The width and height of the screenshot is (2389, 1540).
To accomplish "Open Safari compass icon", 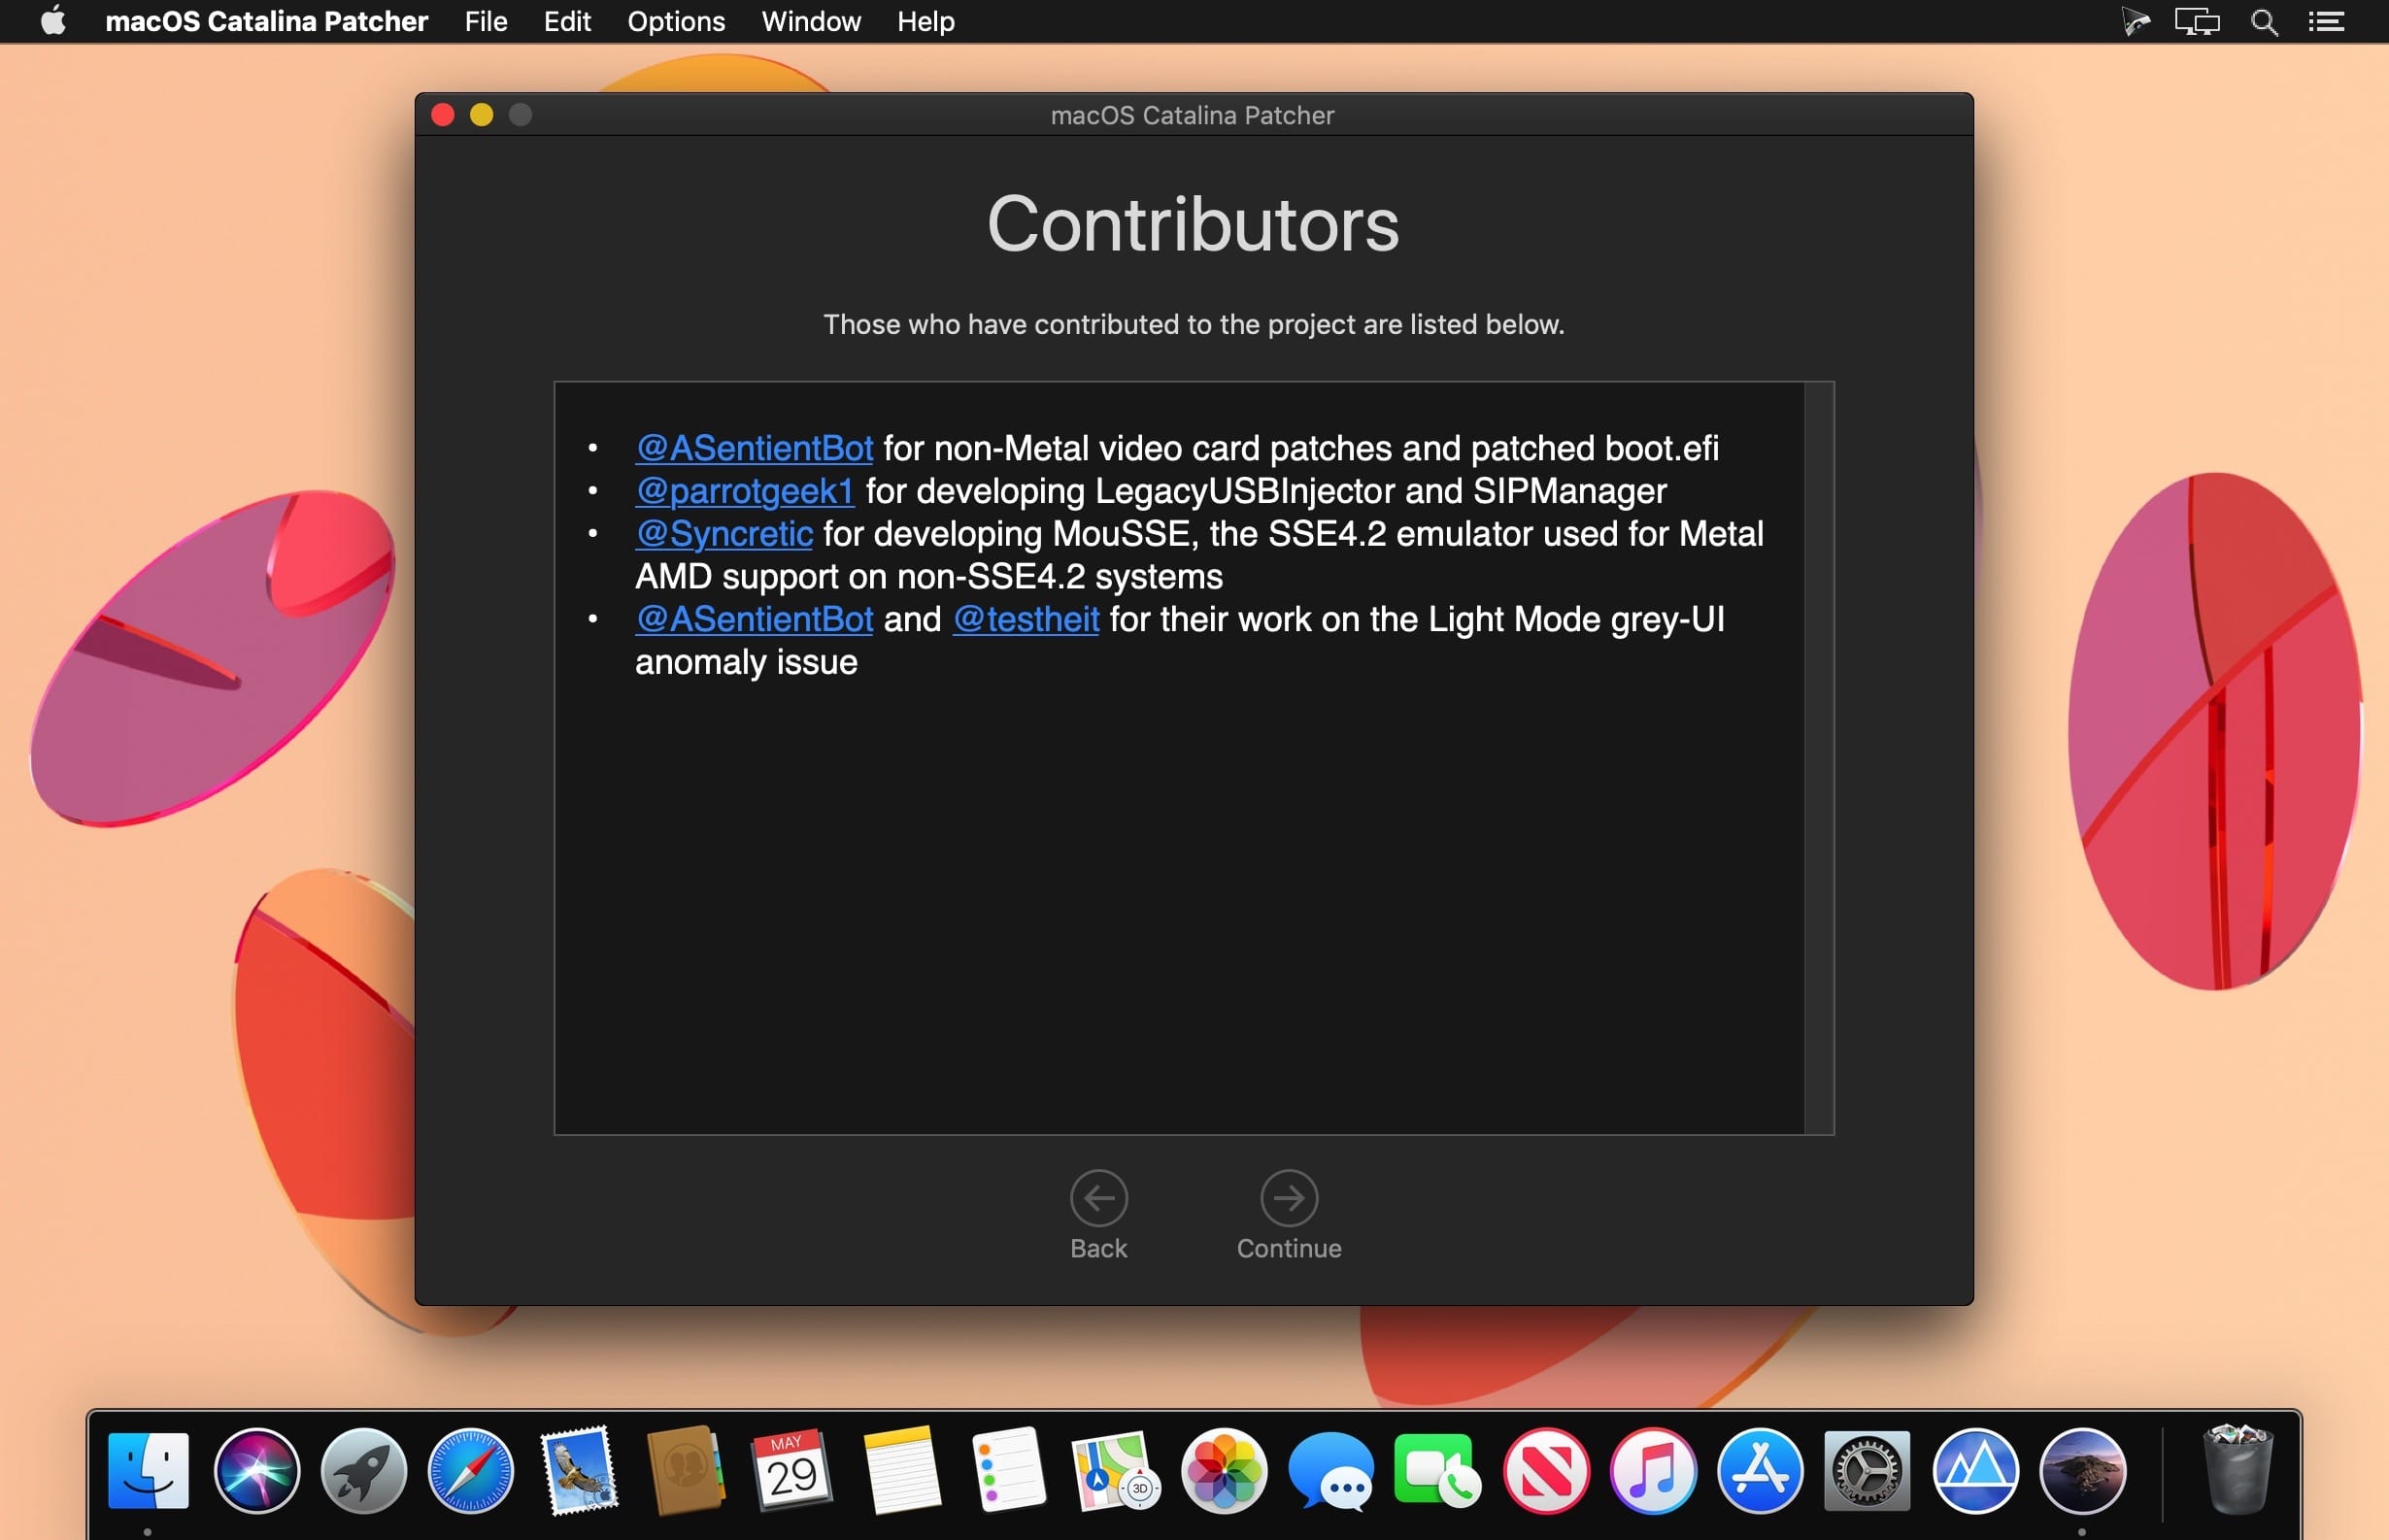I will [x=471, y=1470].
